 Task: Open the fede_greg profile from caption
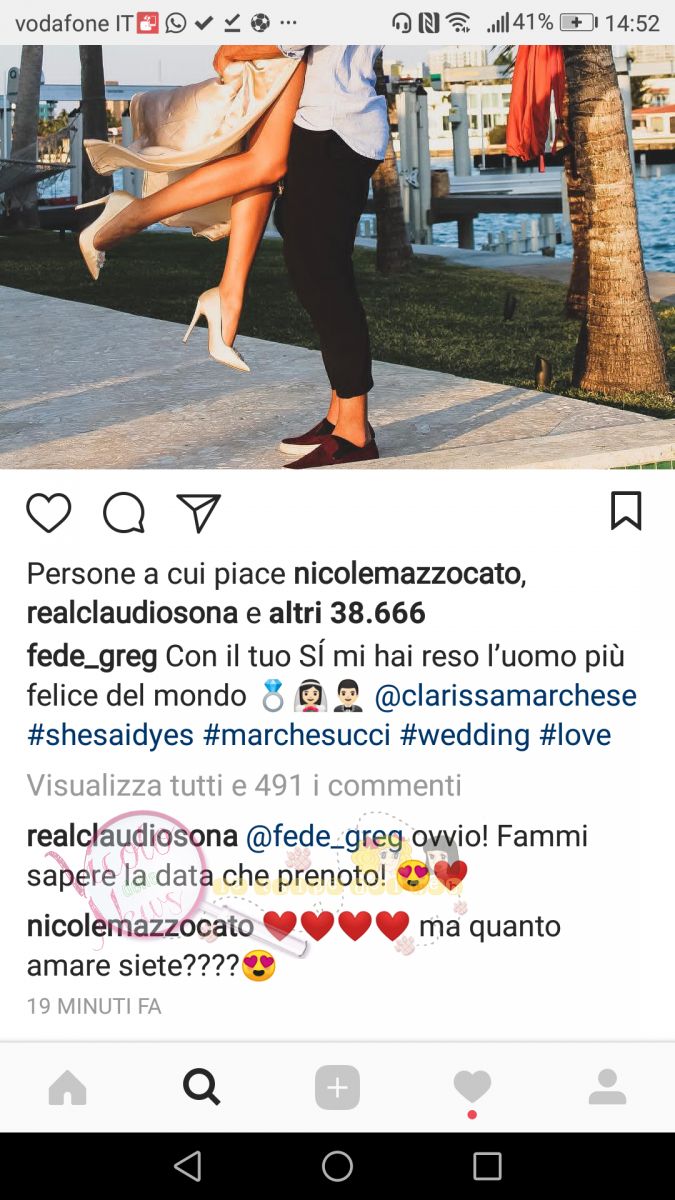click(91, 658)
